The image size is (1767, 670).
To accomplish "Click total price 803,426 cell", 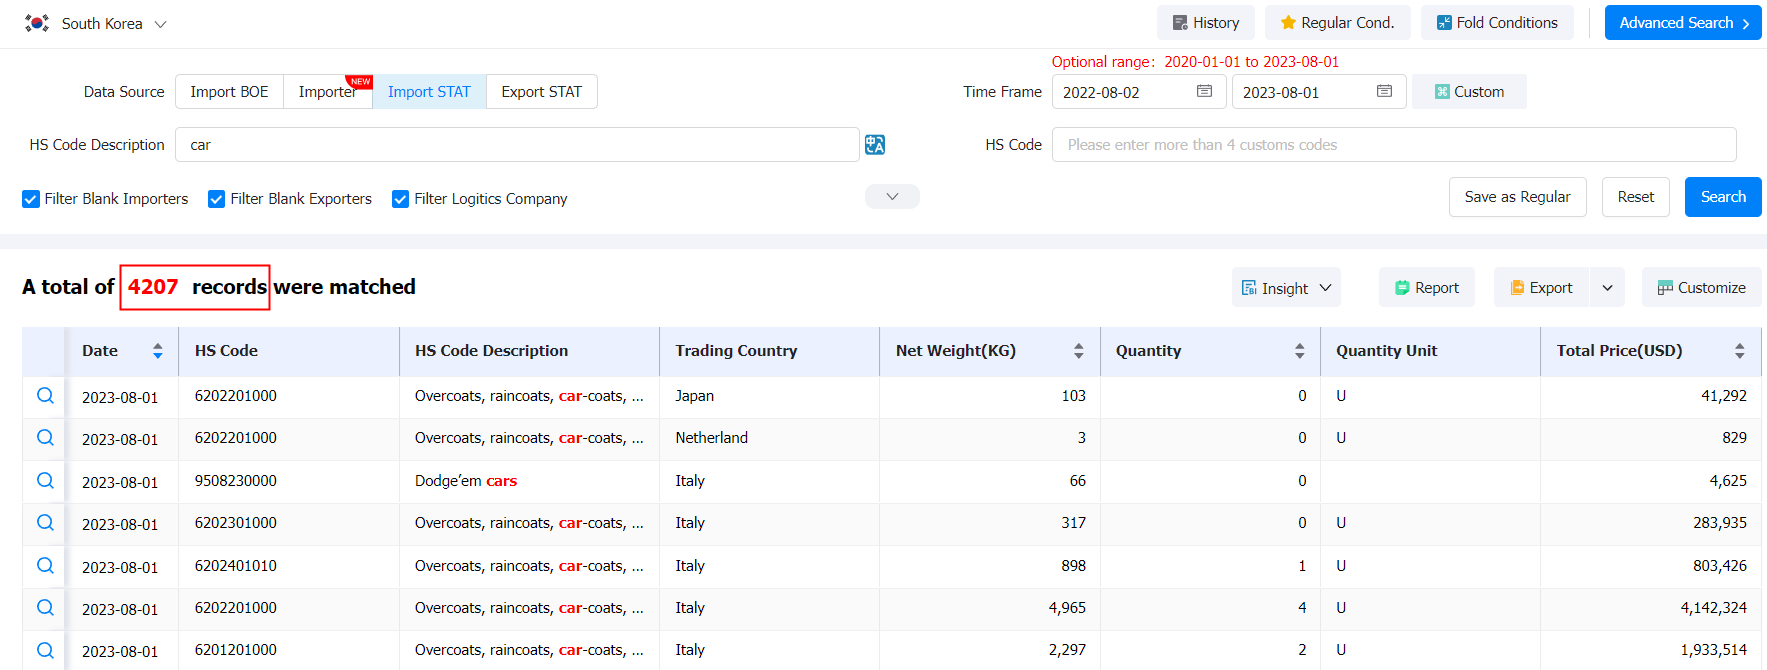I will (x=1650, y=566).
